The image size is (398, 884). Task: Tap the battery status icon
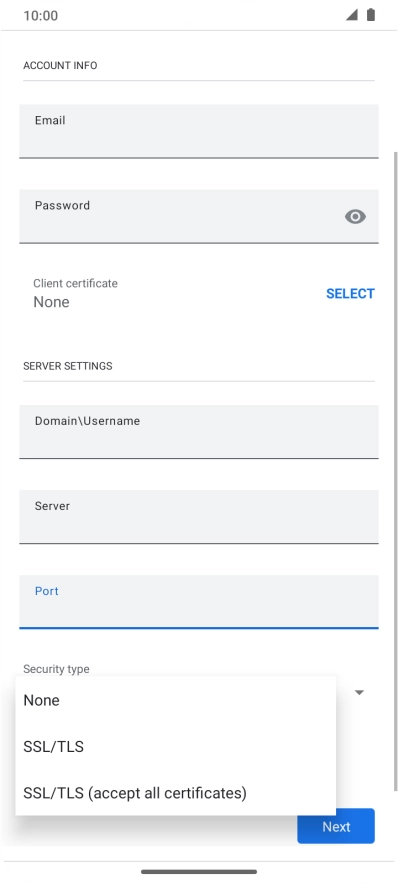[x=370, y=15]
